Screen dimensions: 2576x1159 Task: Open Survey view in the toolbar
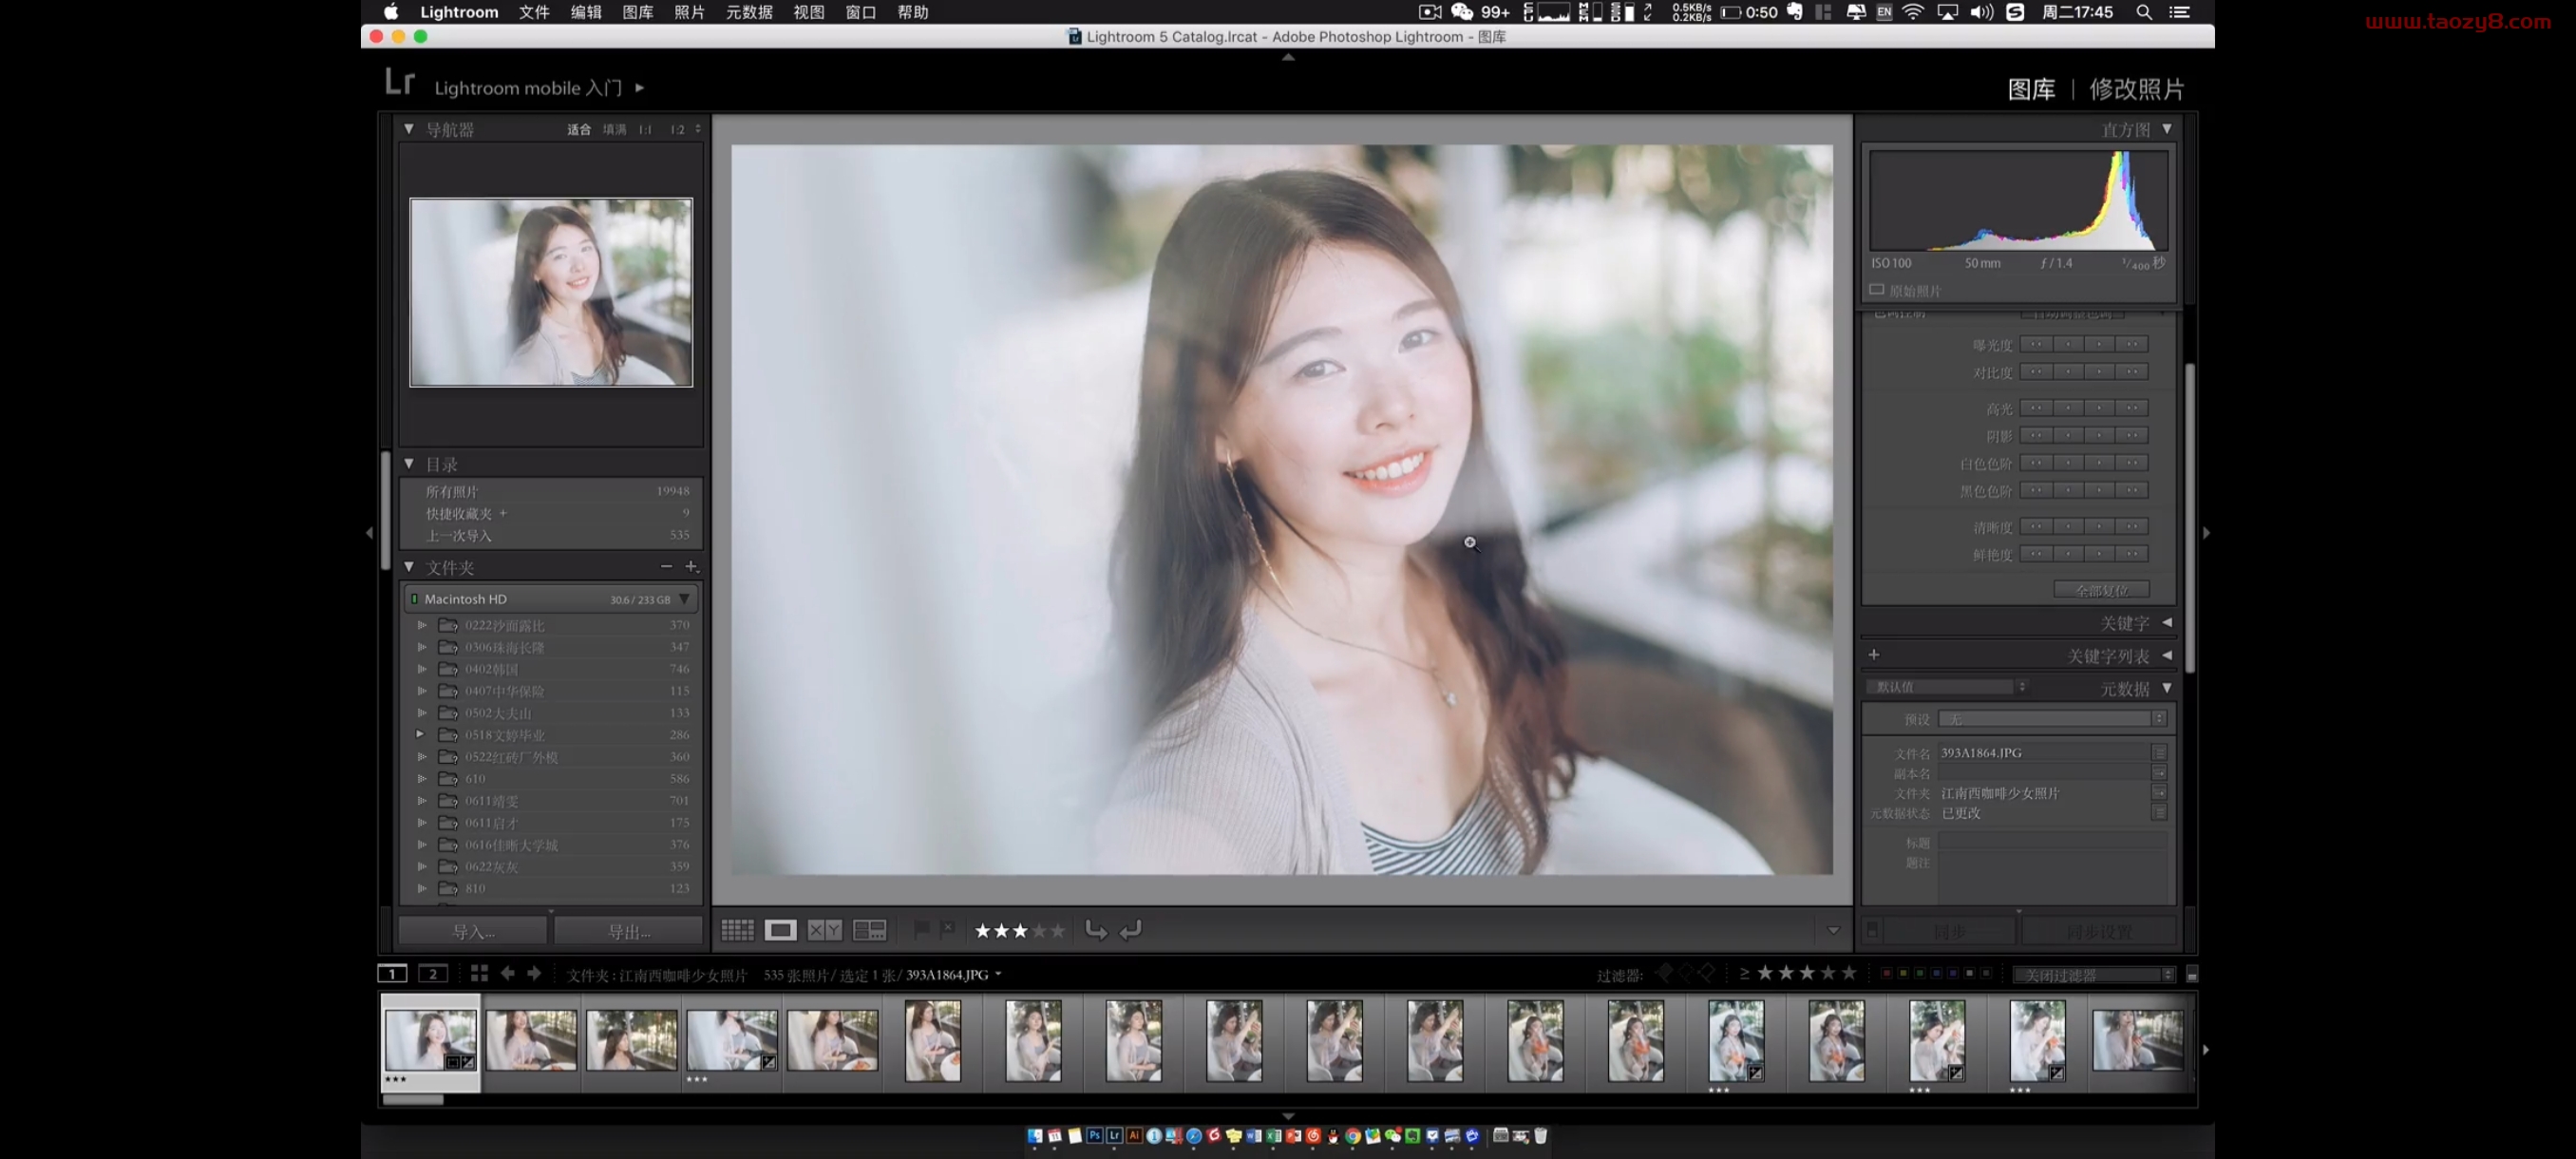tap(869, 930)
